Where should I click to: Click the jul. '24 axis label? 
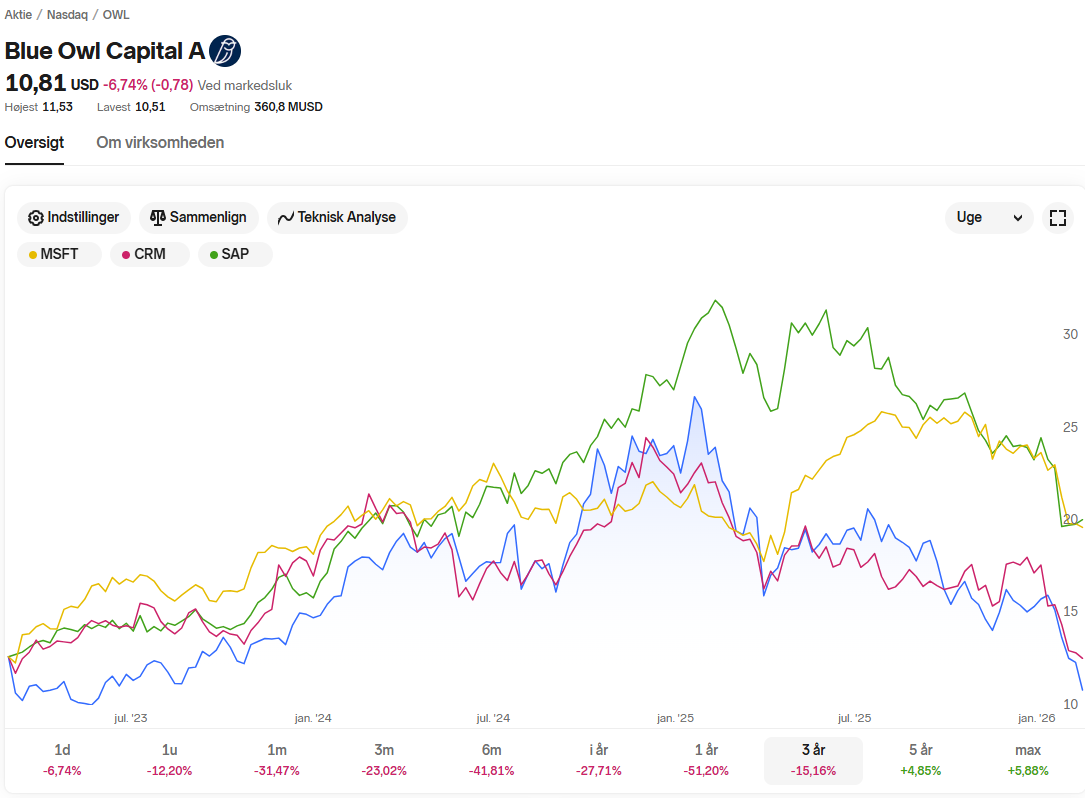pyautogui.click(x=493, y=718)
